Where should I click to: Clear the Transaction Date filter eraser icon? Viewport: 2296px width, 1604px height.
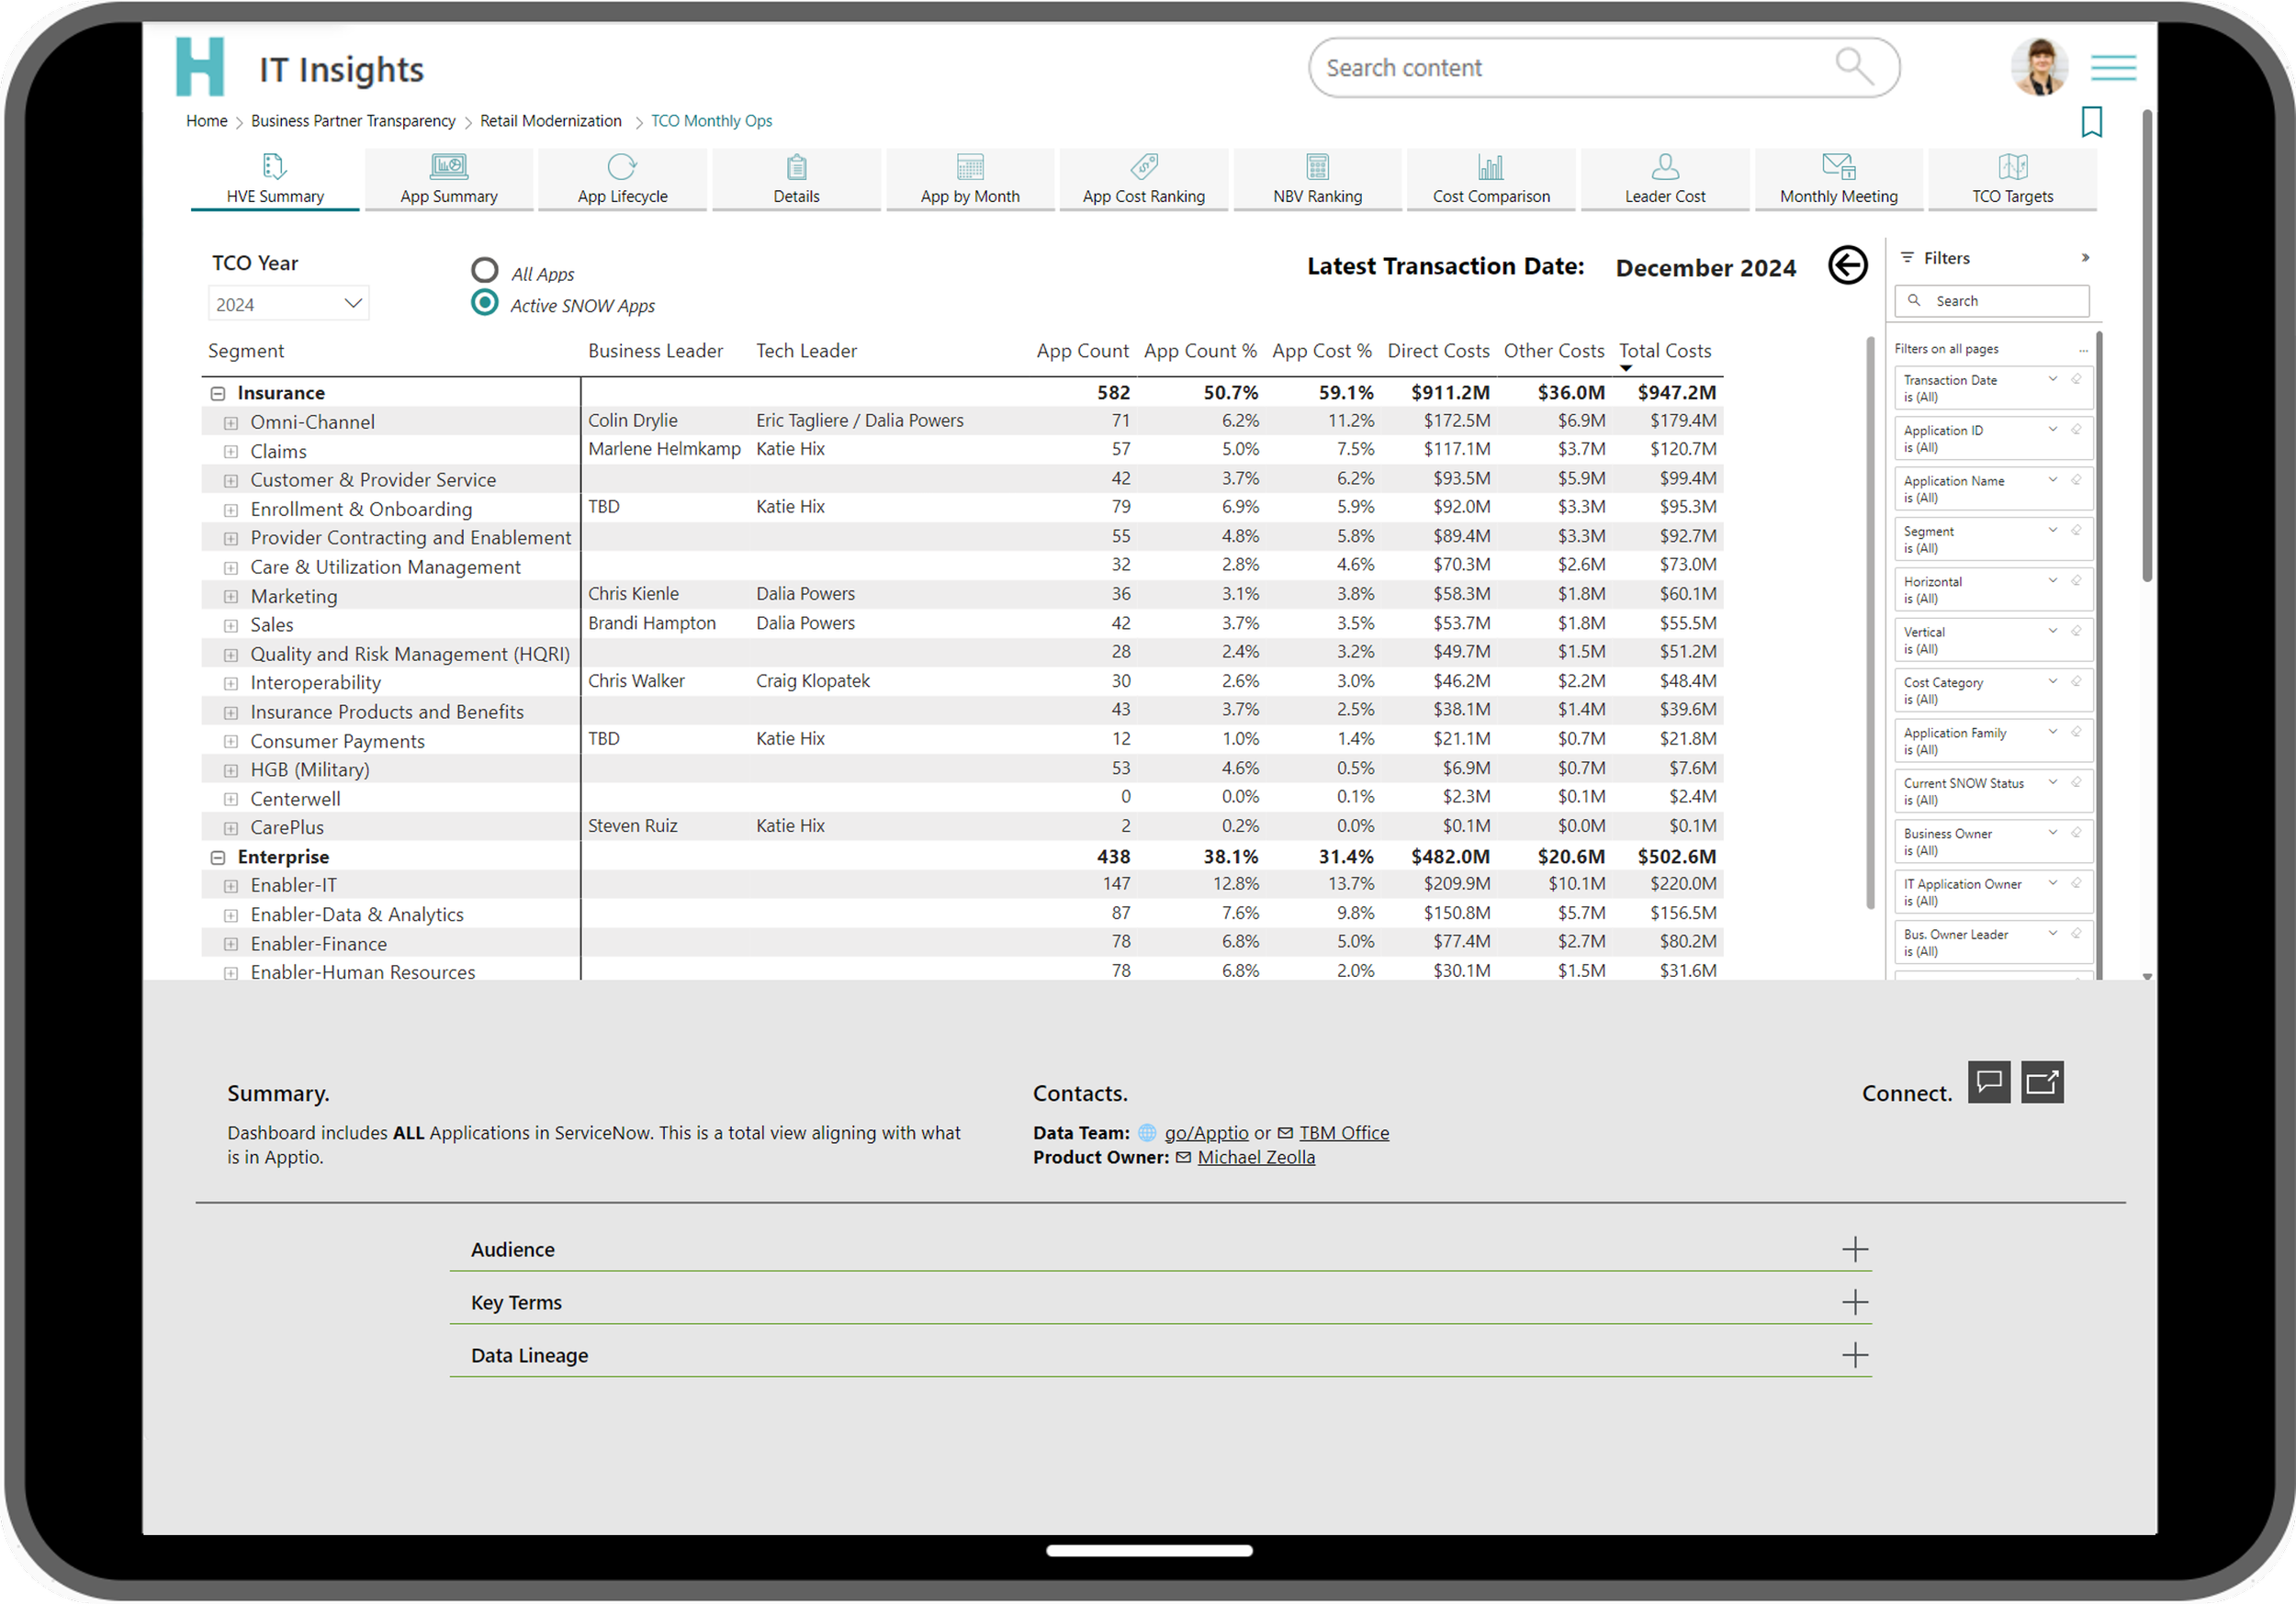(x=2076, y=379)
